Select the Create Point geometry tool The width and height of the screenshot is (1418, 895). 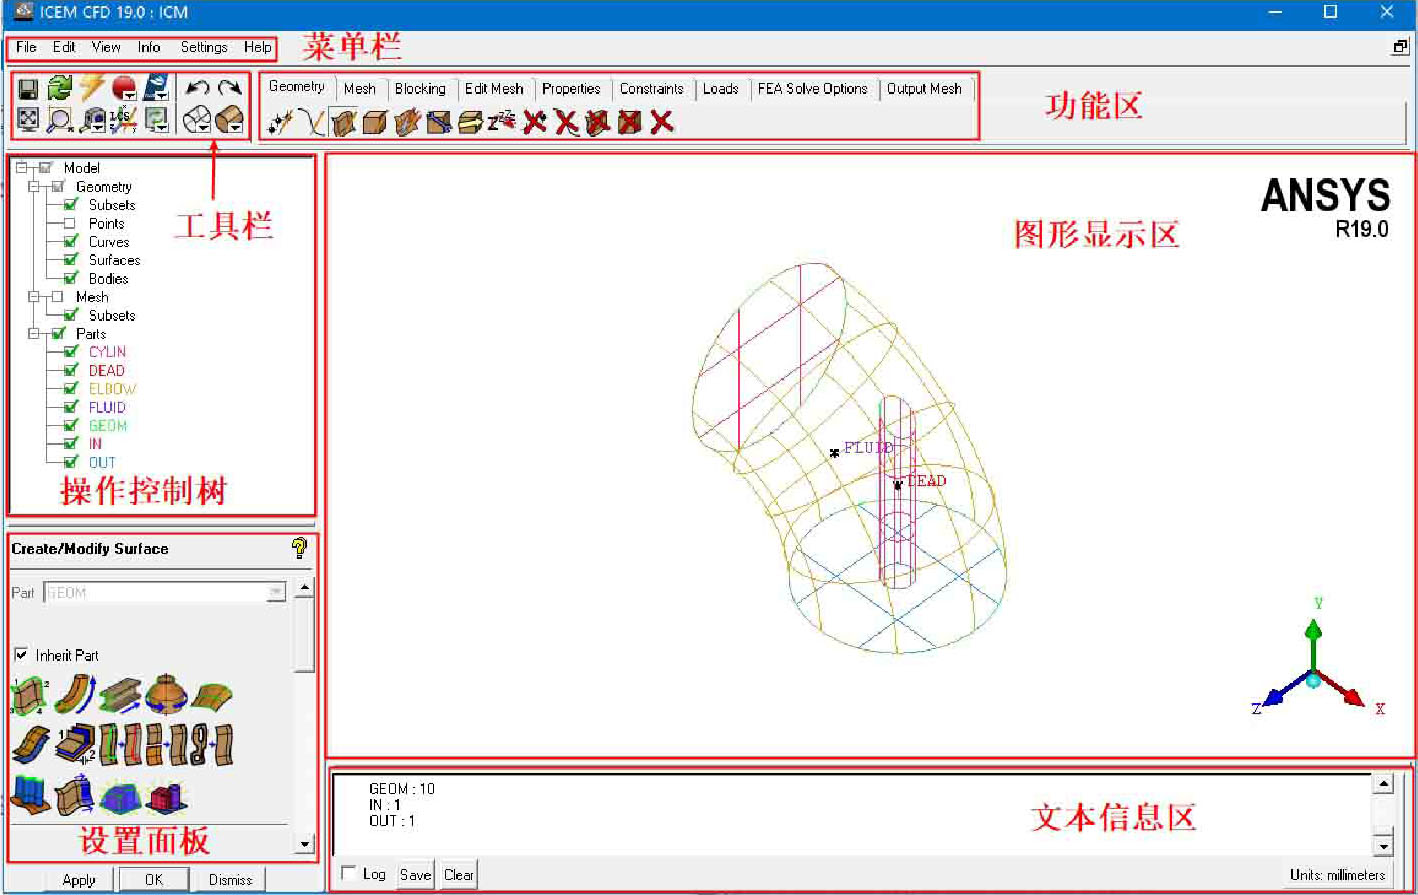point(281,122)
